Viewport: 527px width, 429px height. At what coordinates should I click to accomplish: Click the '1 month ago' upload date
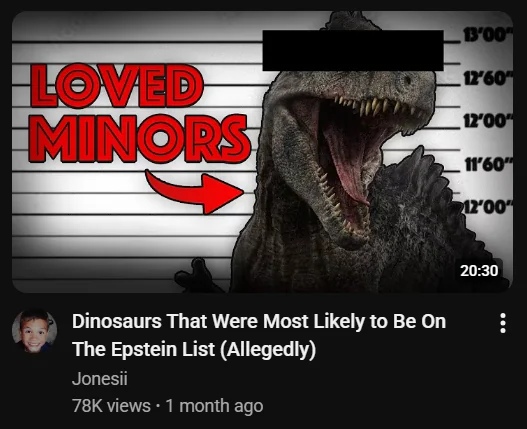pos(214,406)
